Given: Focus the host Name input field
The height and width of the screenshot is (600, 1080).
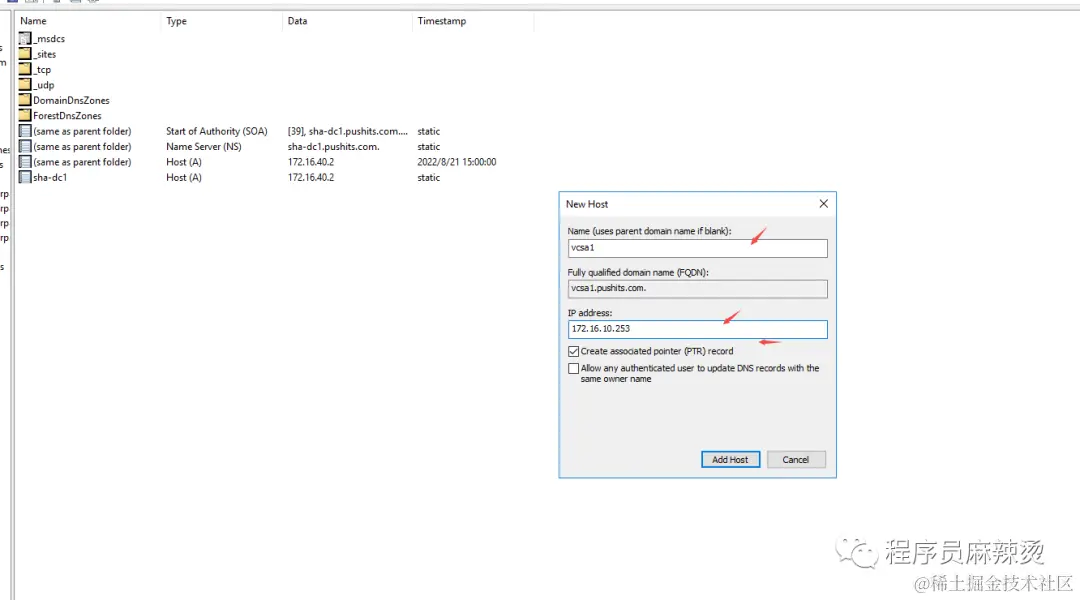Looking at the screenshot, I should 697,248.
